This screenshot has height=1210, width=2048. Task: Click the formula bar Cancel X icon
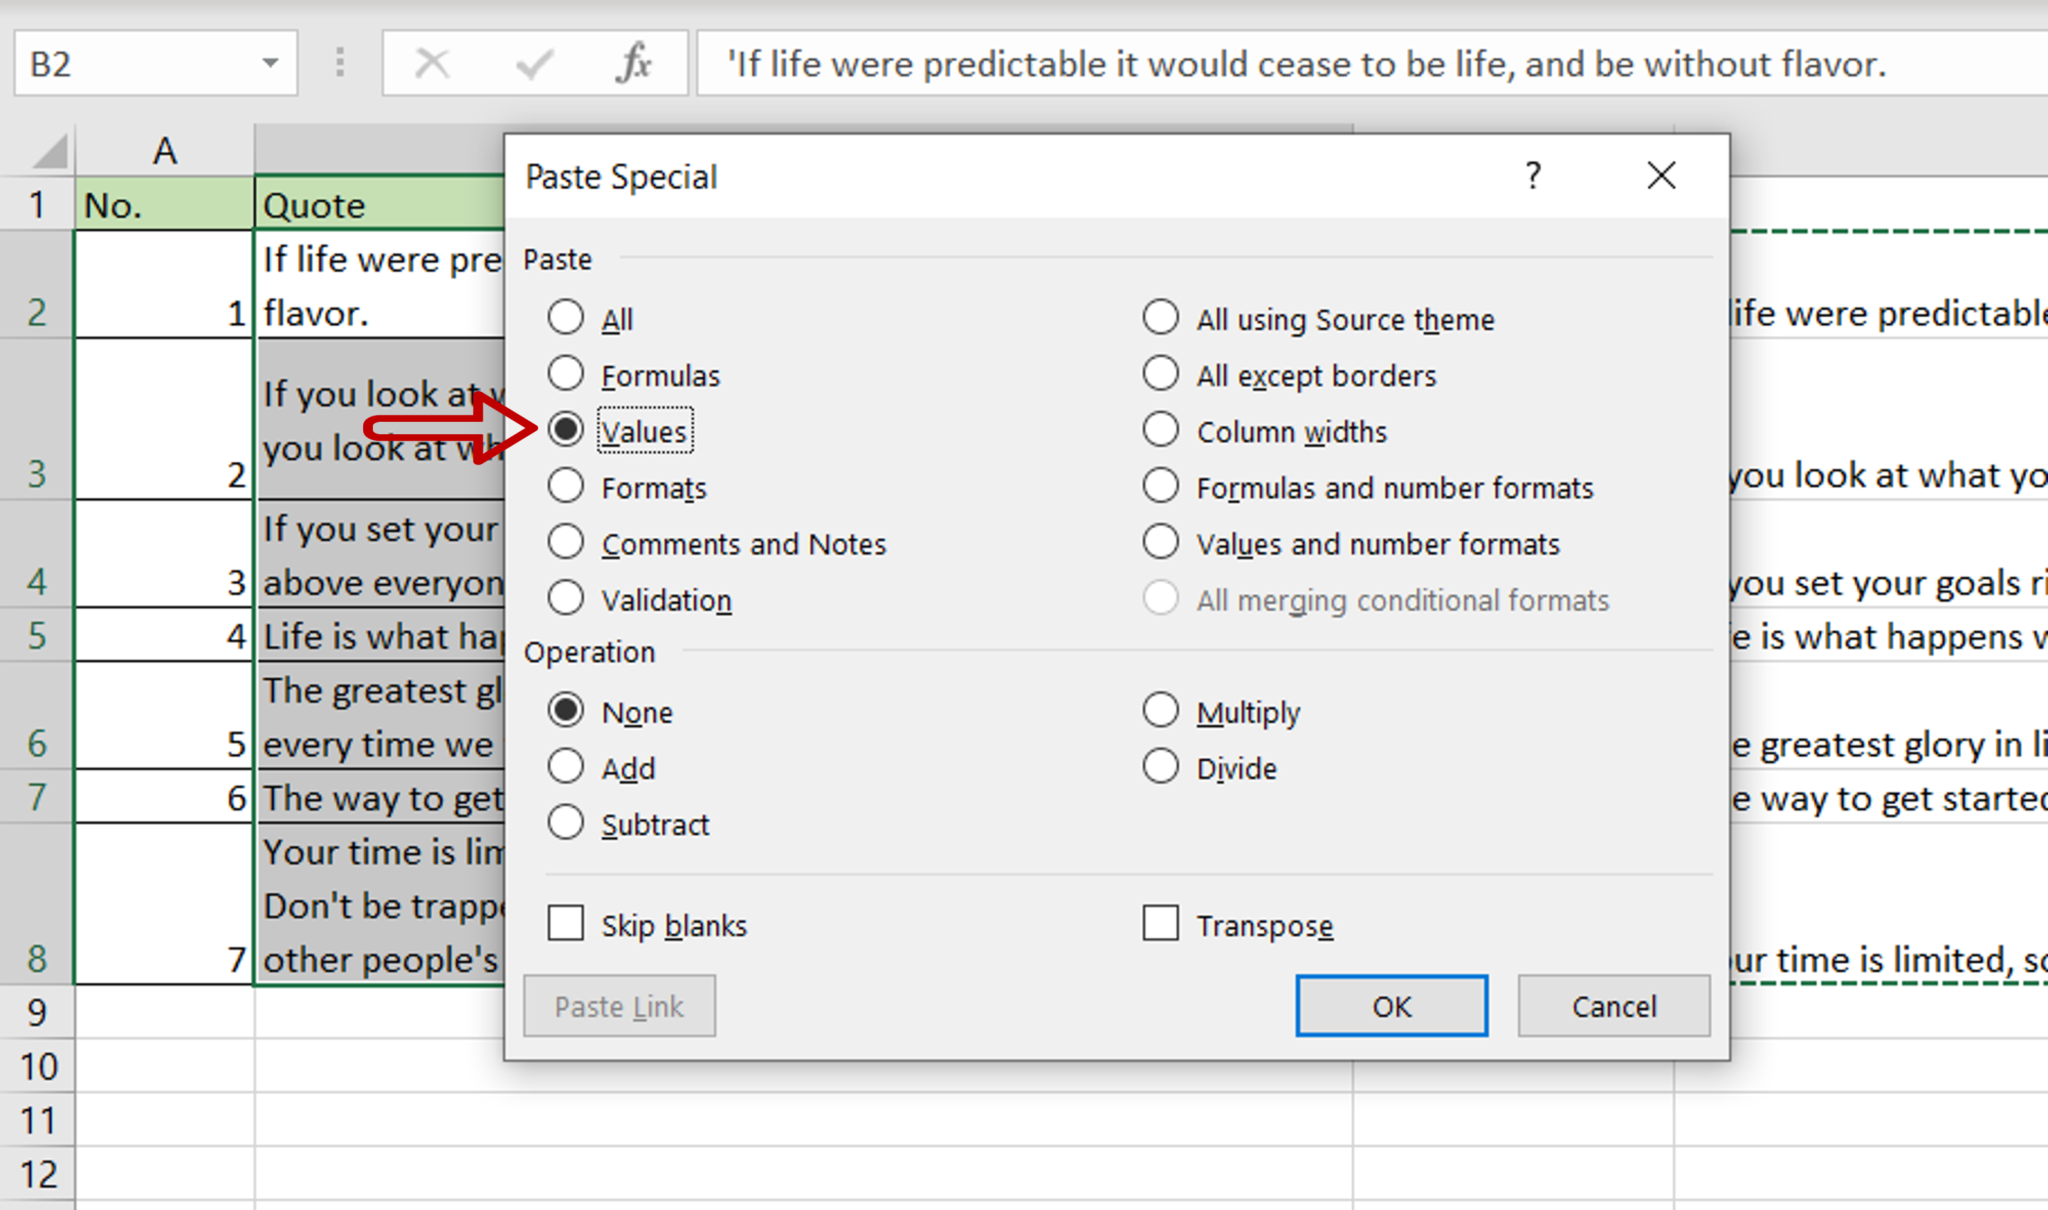click(x=432, y=64)
